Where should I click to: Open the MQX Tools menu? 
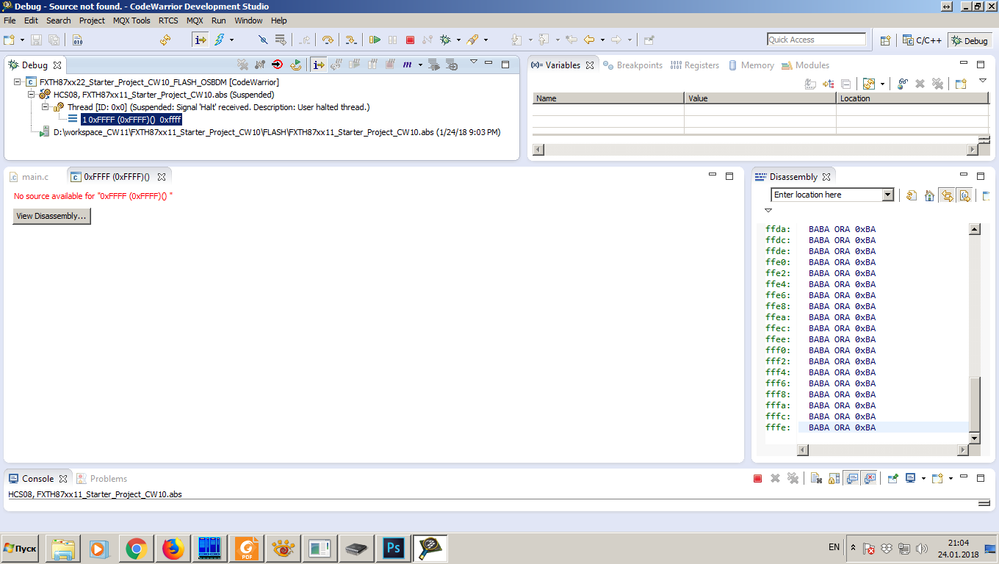(x=131, y=20)
